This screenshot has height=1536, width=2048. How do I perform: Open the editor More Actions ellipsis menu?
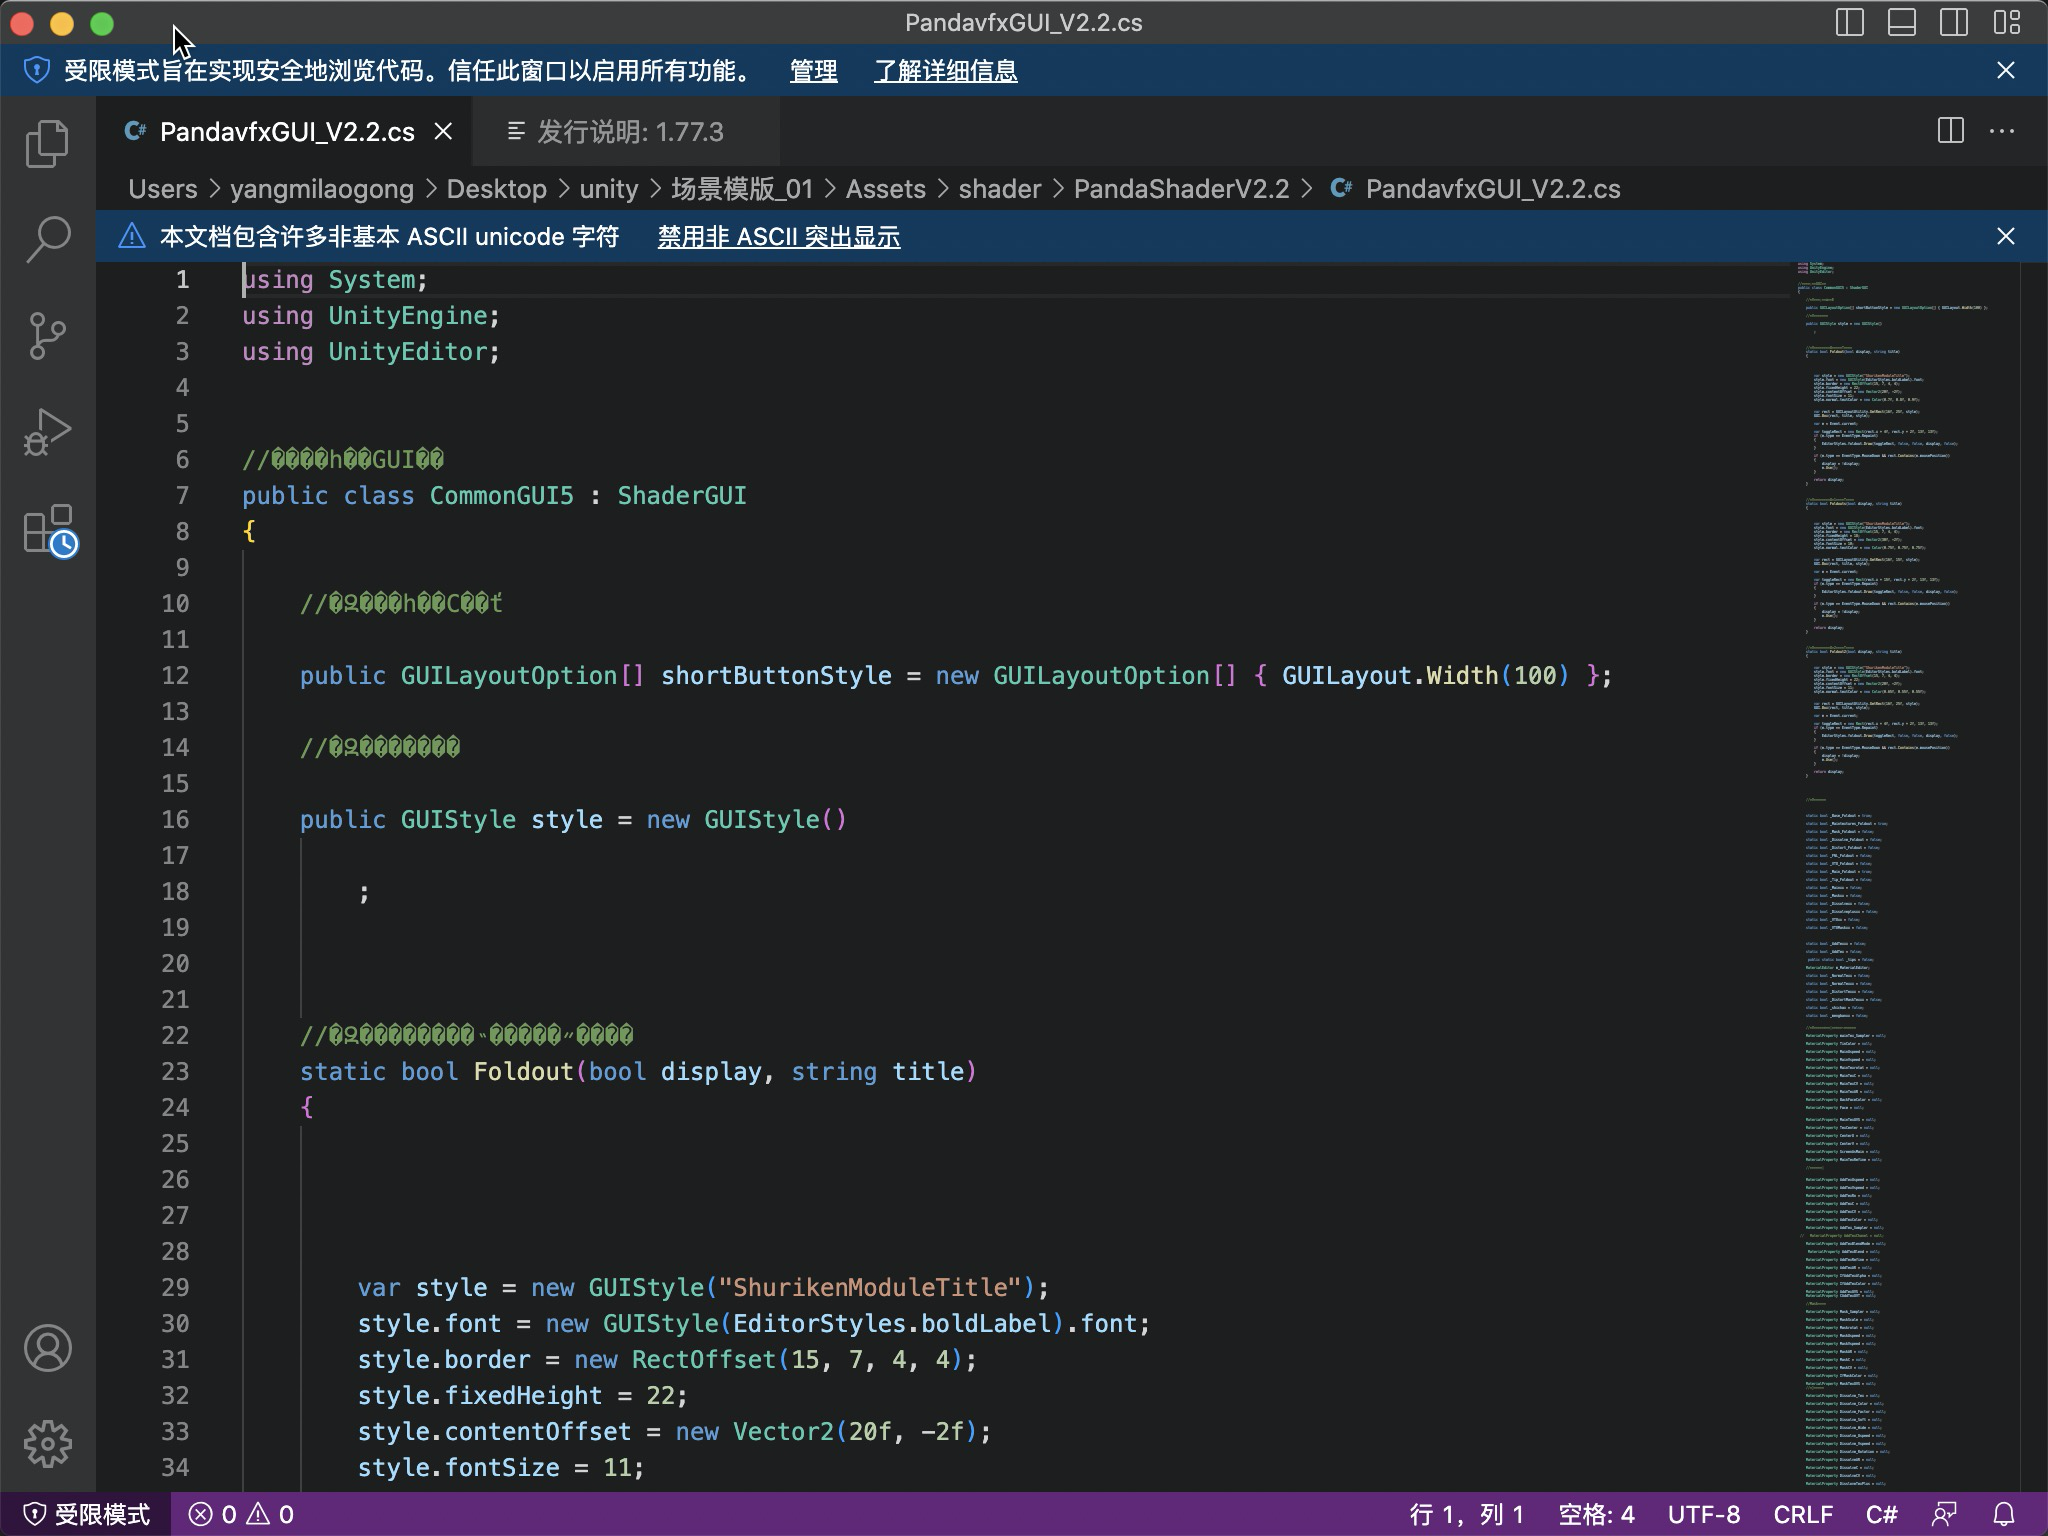[x=2002, y=131]
